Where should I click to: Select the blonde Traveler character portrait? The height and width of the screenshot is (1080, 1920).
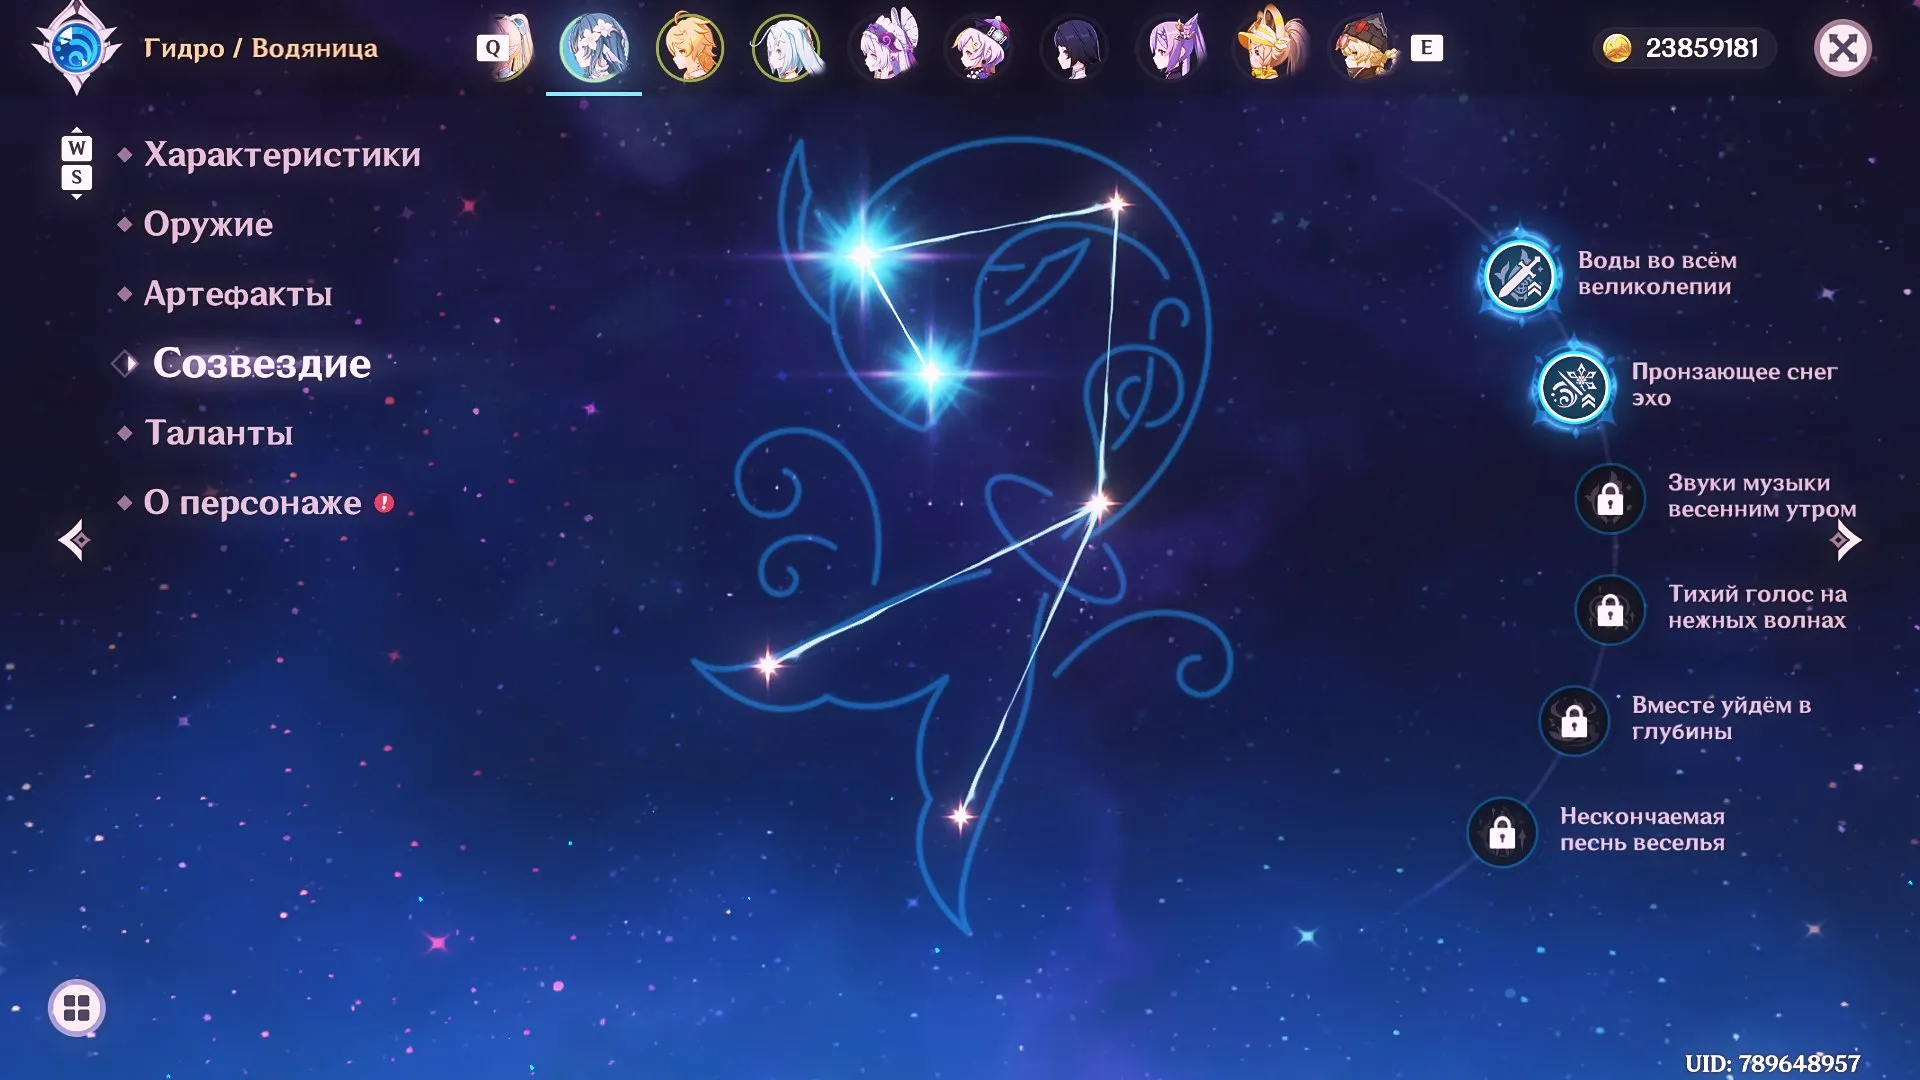(x=690, y=47)
